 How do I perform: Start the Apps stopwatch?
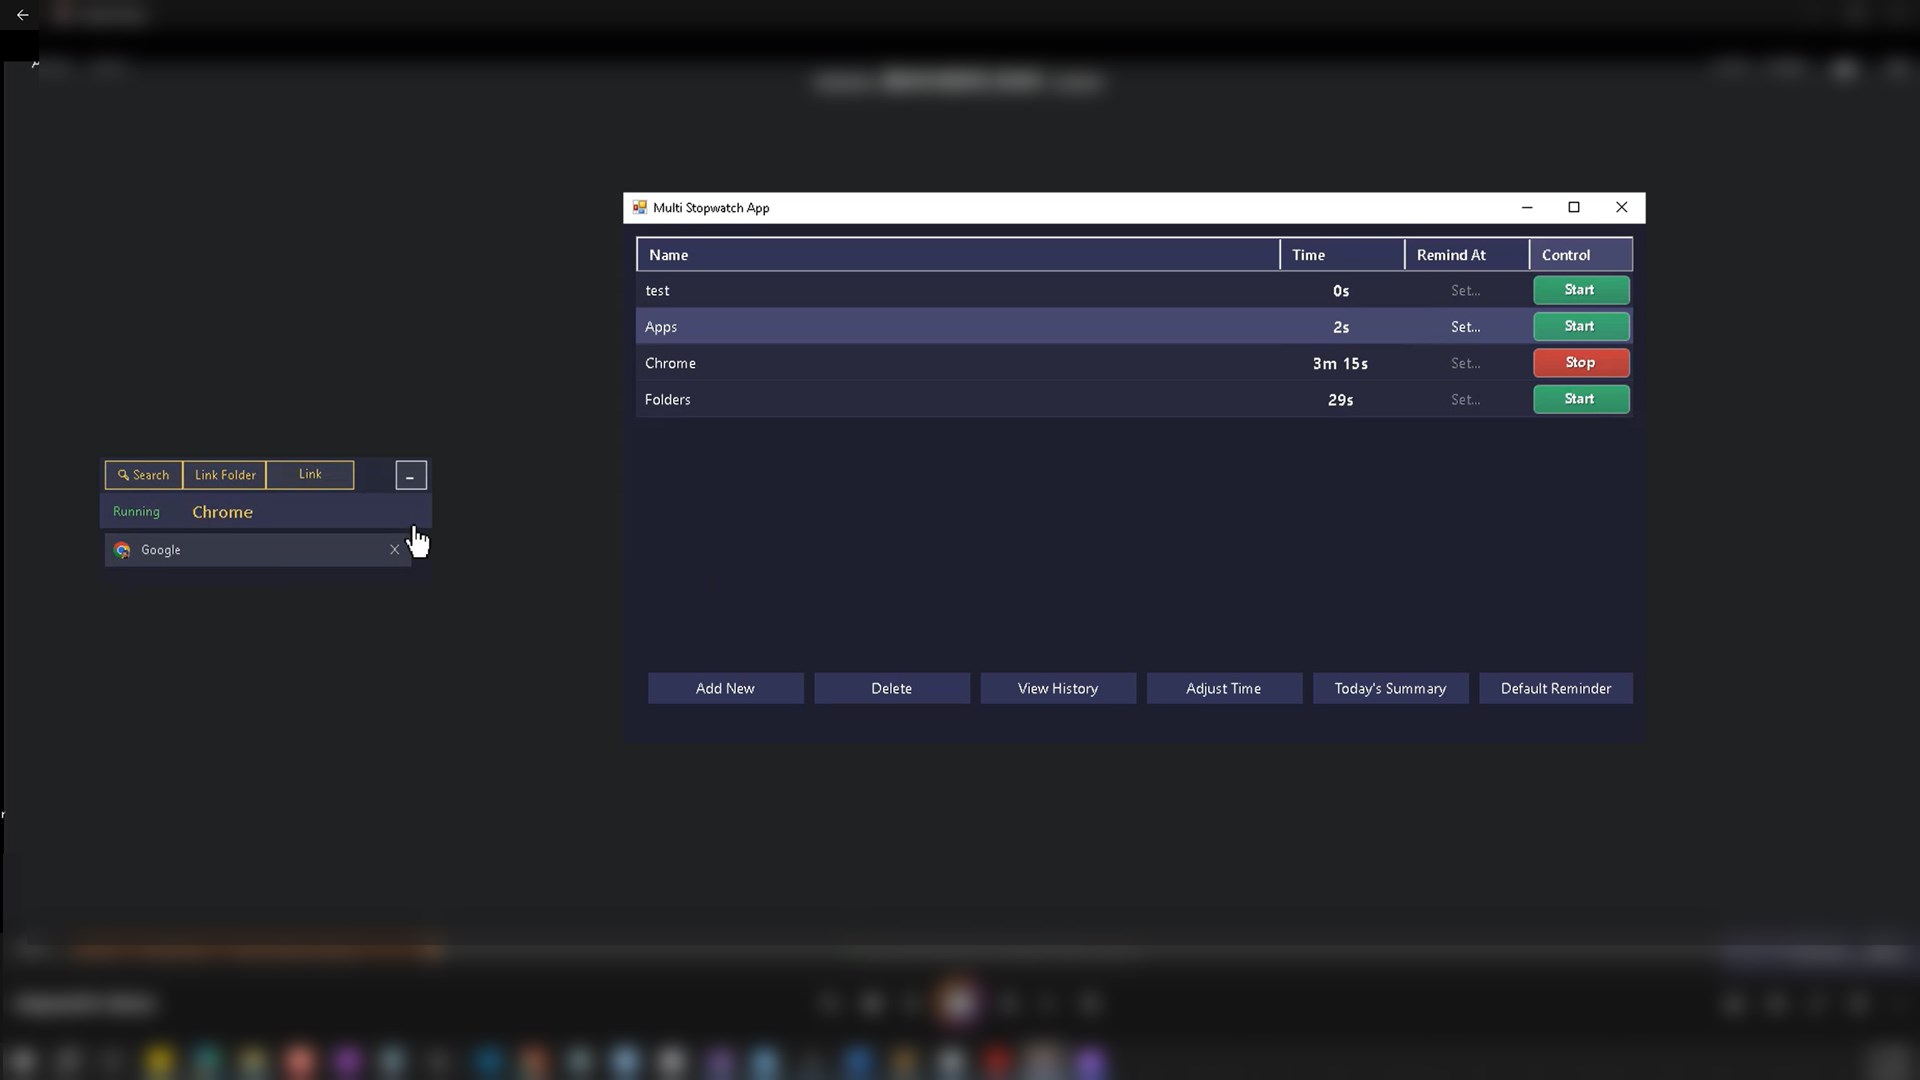(1580, 327)
